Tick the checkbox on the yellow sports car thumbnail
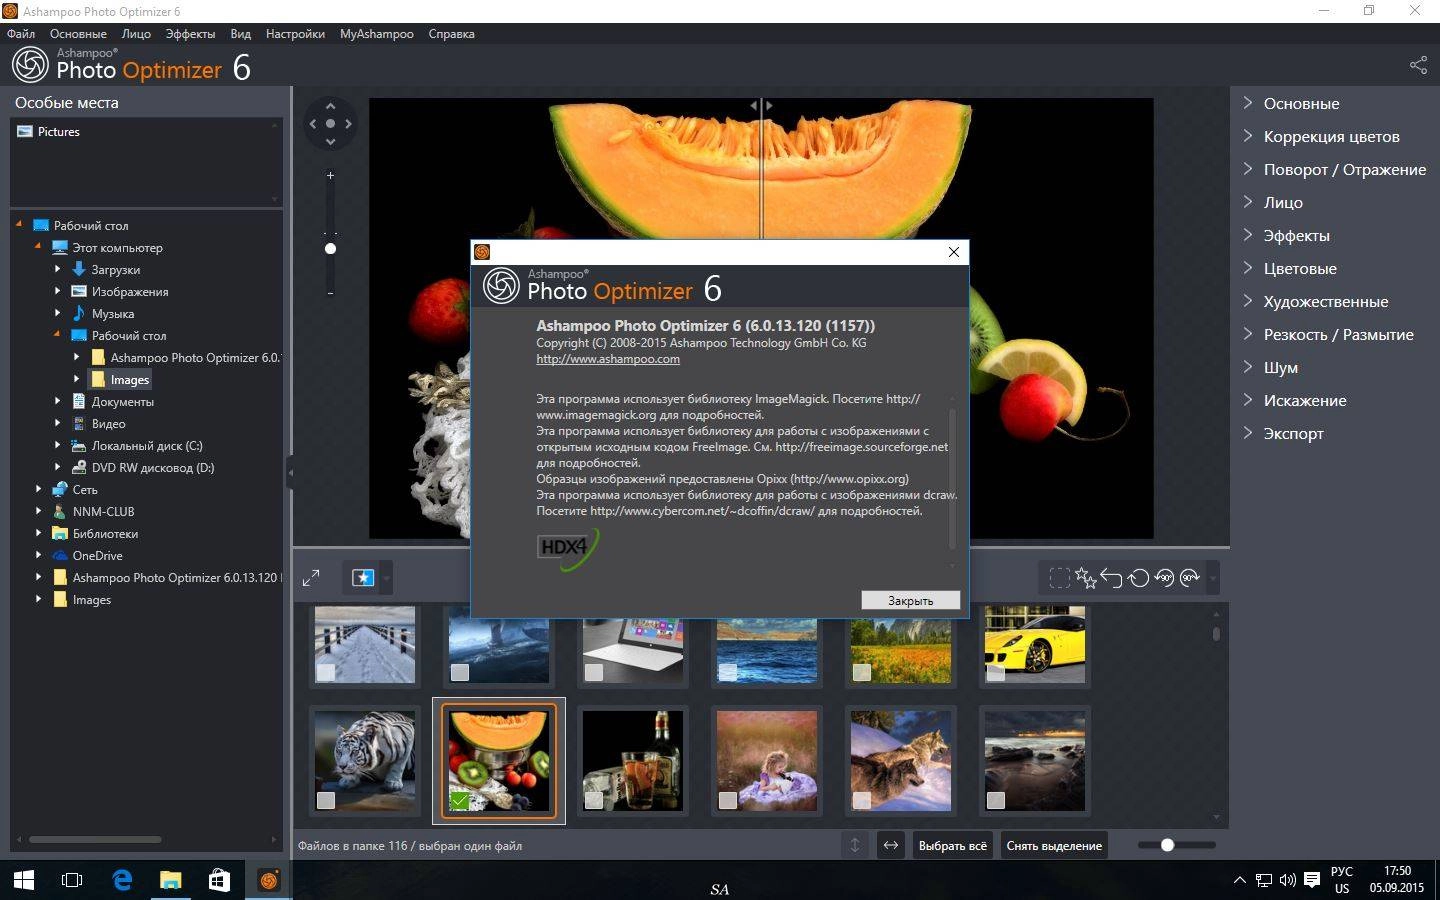 [996, 673]
